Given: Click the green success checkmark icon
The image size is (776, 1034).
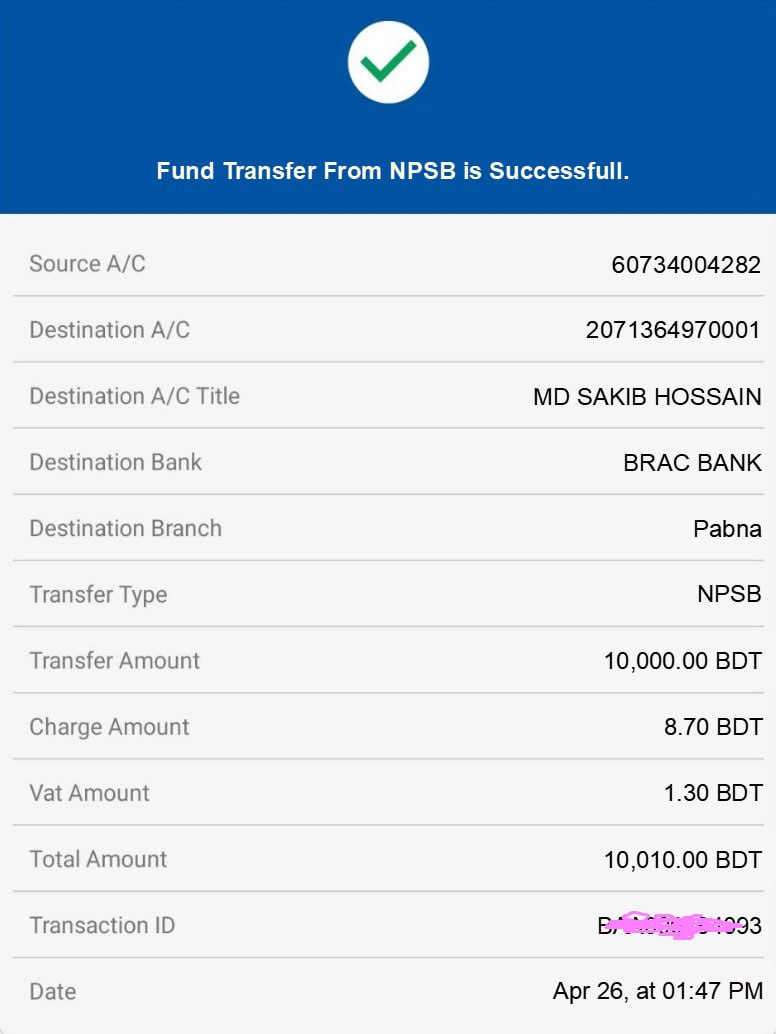Looking at the screenshot, I should point(388,62).
